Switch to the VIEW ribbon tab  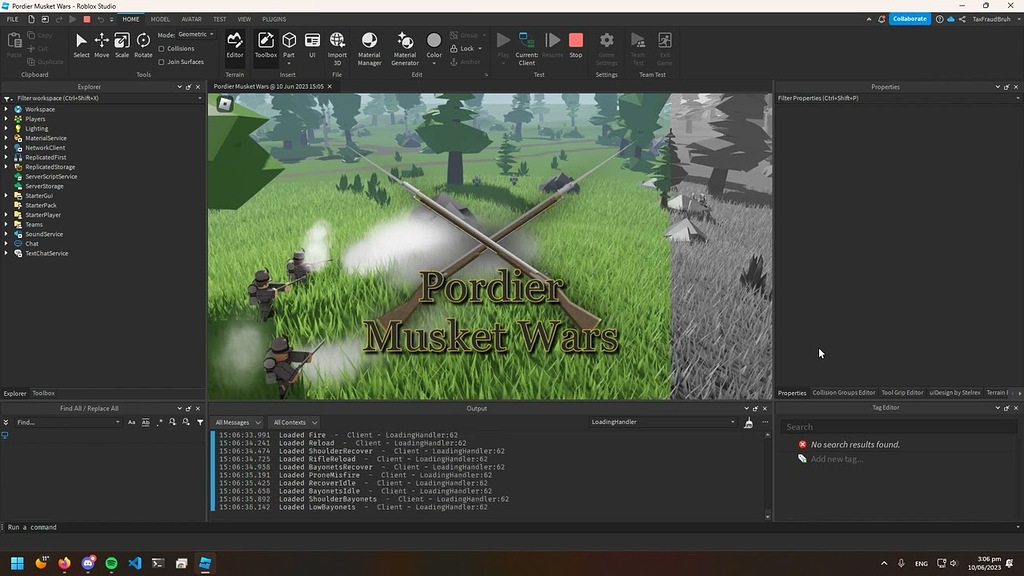[244, 19]
